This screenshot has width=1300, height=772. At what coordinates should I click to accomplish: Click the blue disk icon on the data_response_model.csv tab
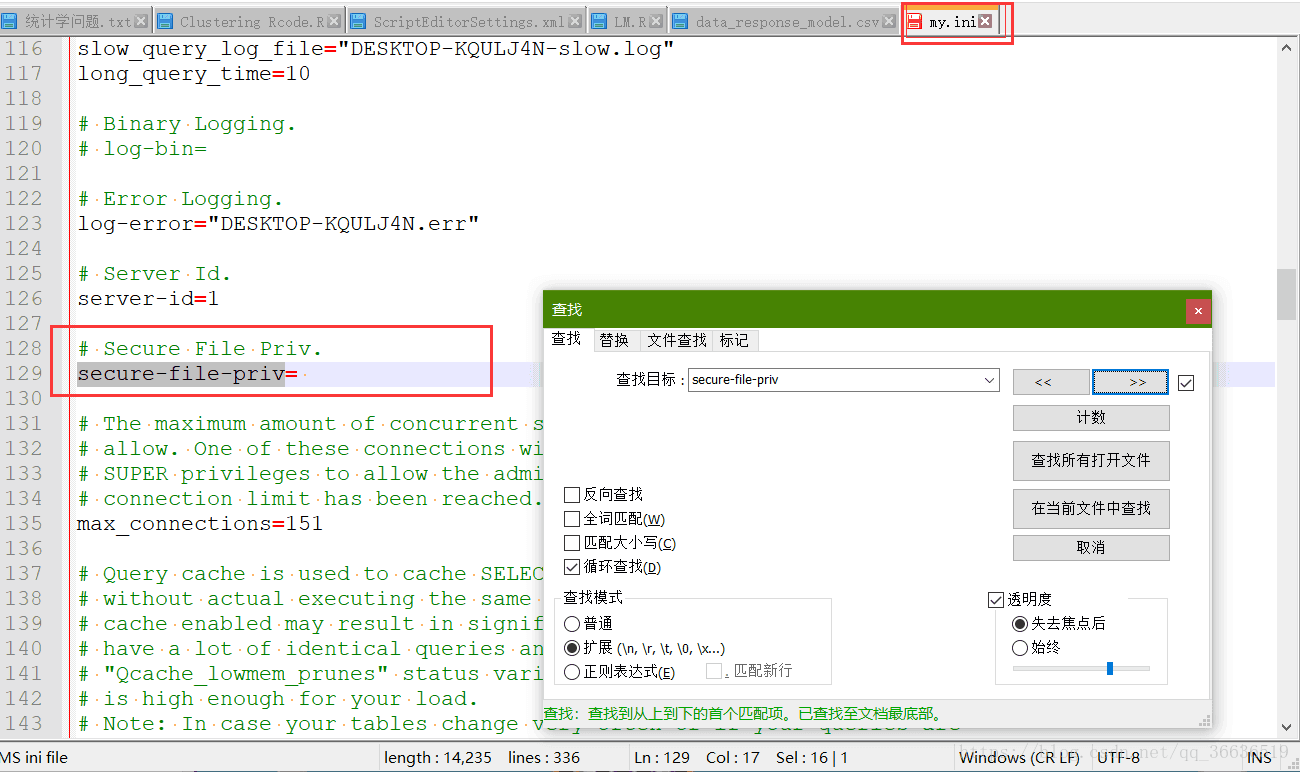click(x=680, y=21)
